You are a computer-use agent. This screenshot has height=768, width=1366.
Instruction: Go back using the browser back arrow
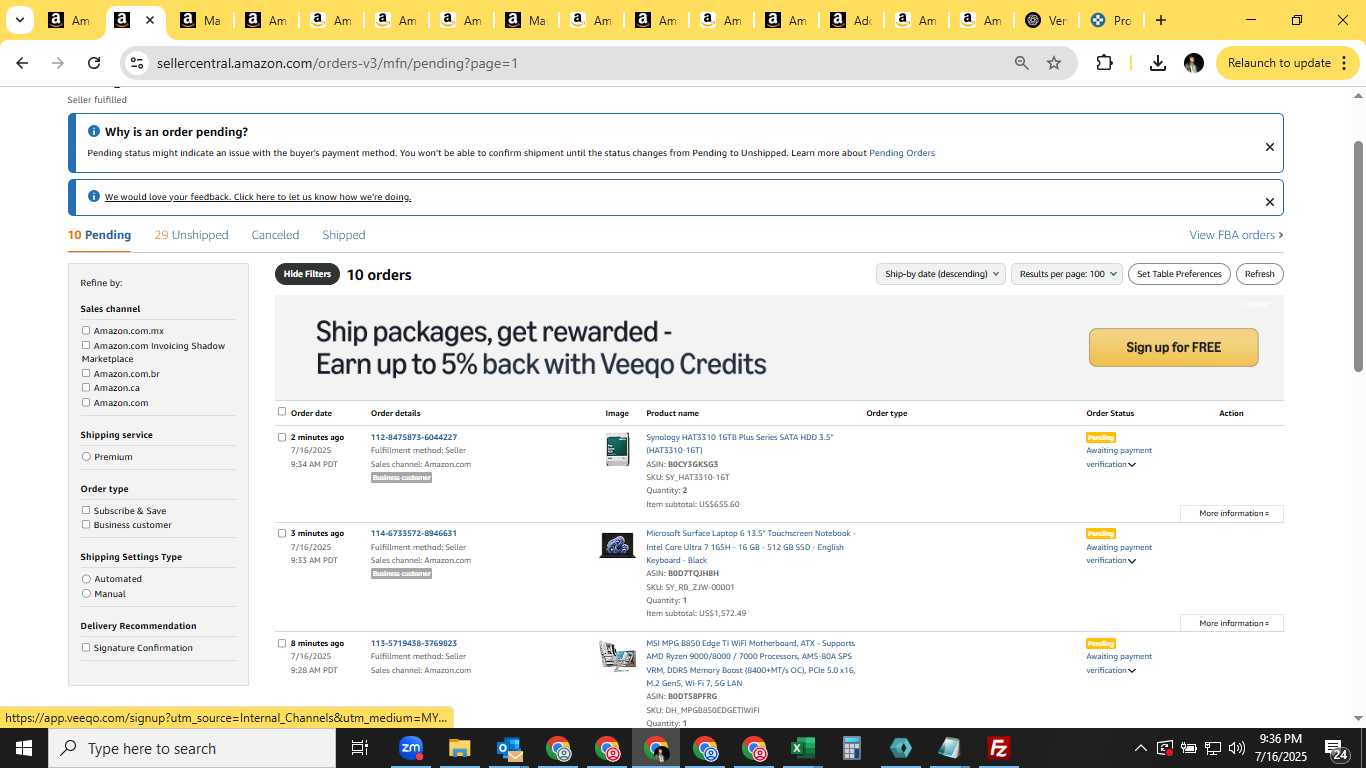(22, 63)
